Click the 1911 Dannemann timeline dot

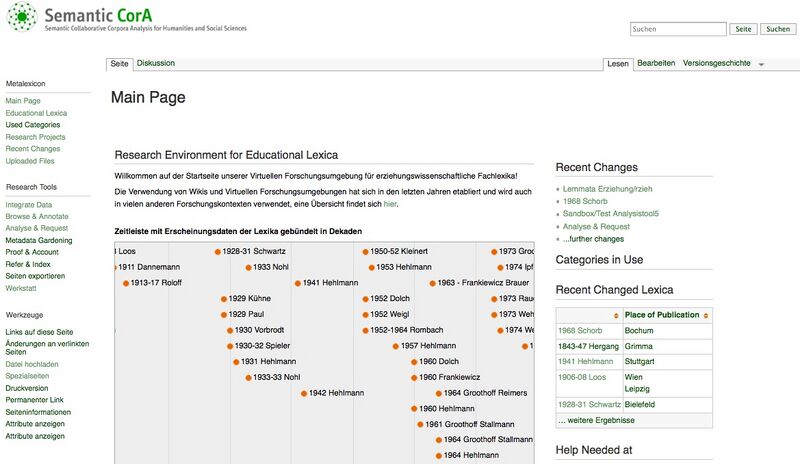coord(113,267)
